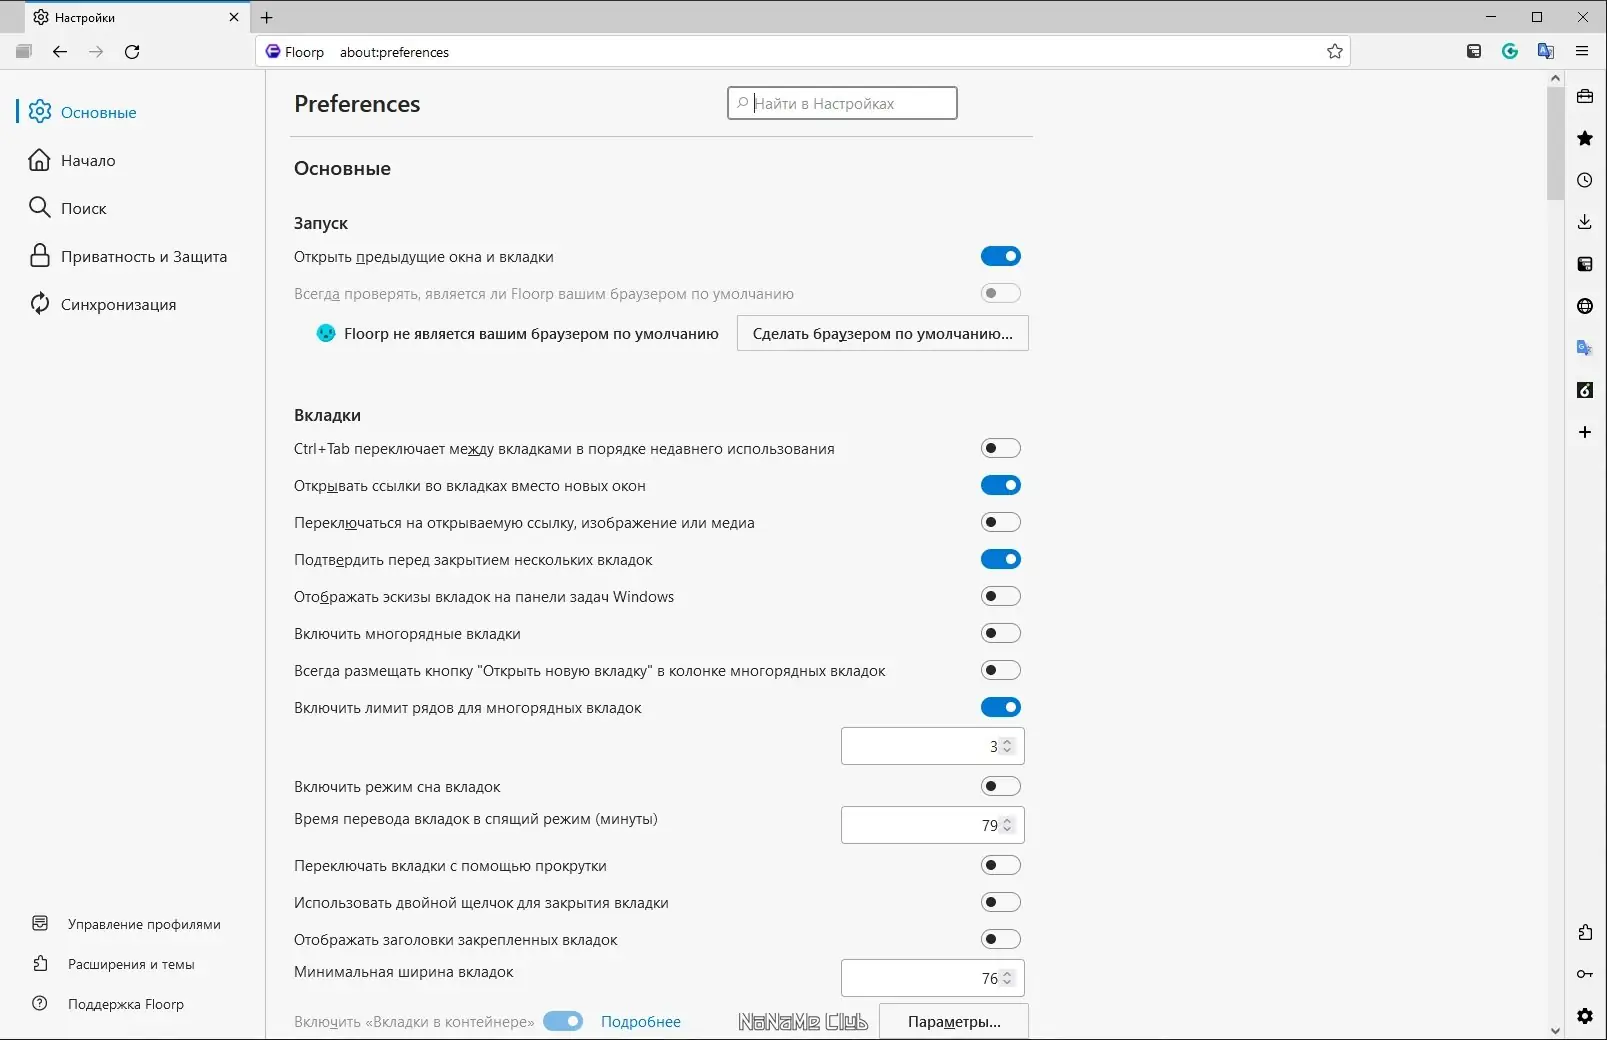Image resolution: width=1607 pixels, height=1040 pixels.
Task: Click the stepper arrows of minimum tab width
Action: [1008, 979]
